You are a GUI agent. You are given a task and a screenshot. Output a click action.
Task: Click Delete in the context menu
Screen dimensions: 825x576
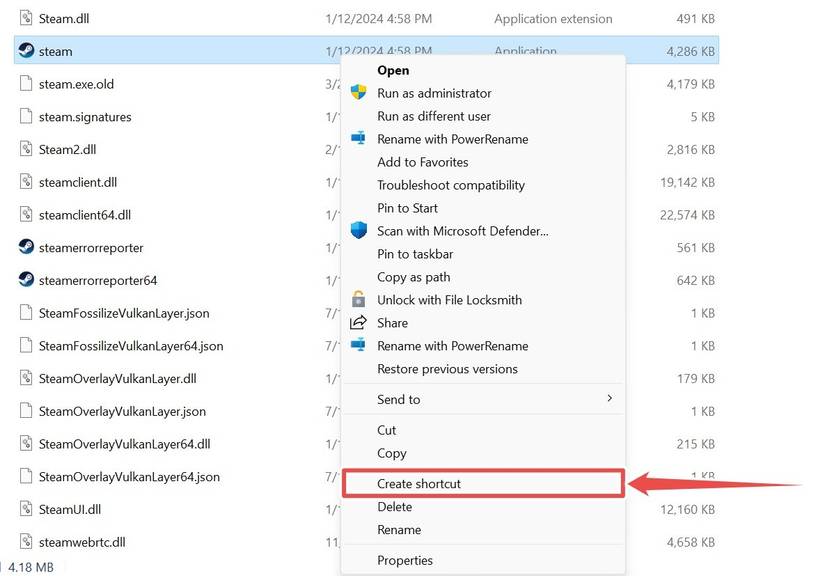tap(395, 507)
